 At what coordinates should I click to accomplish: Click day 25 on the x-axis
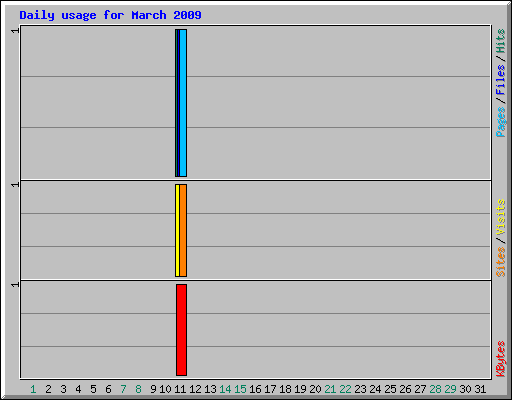click(390, 389)
